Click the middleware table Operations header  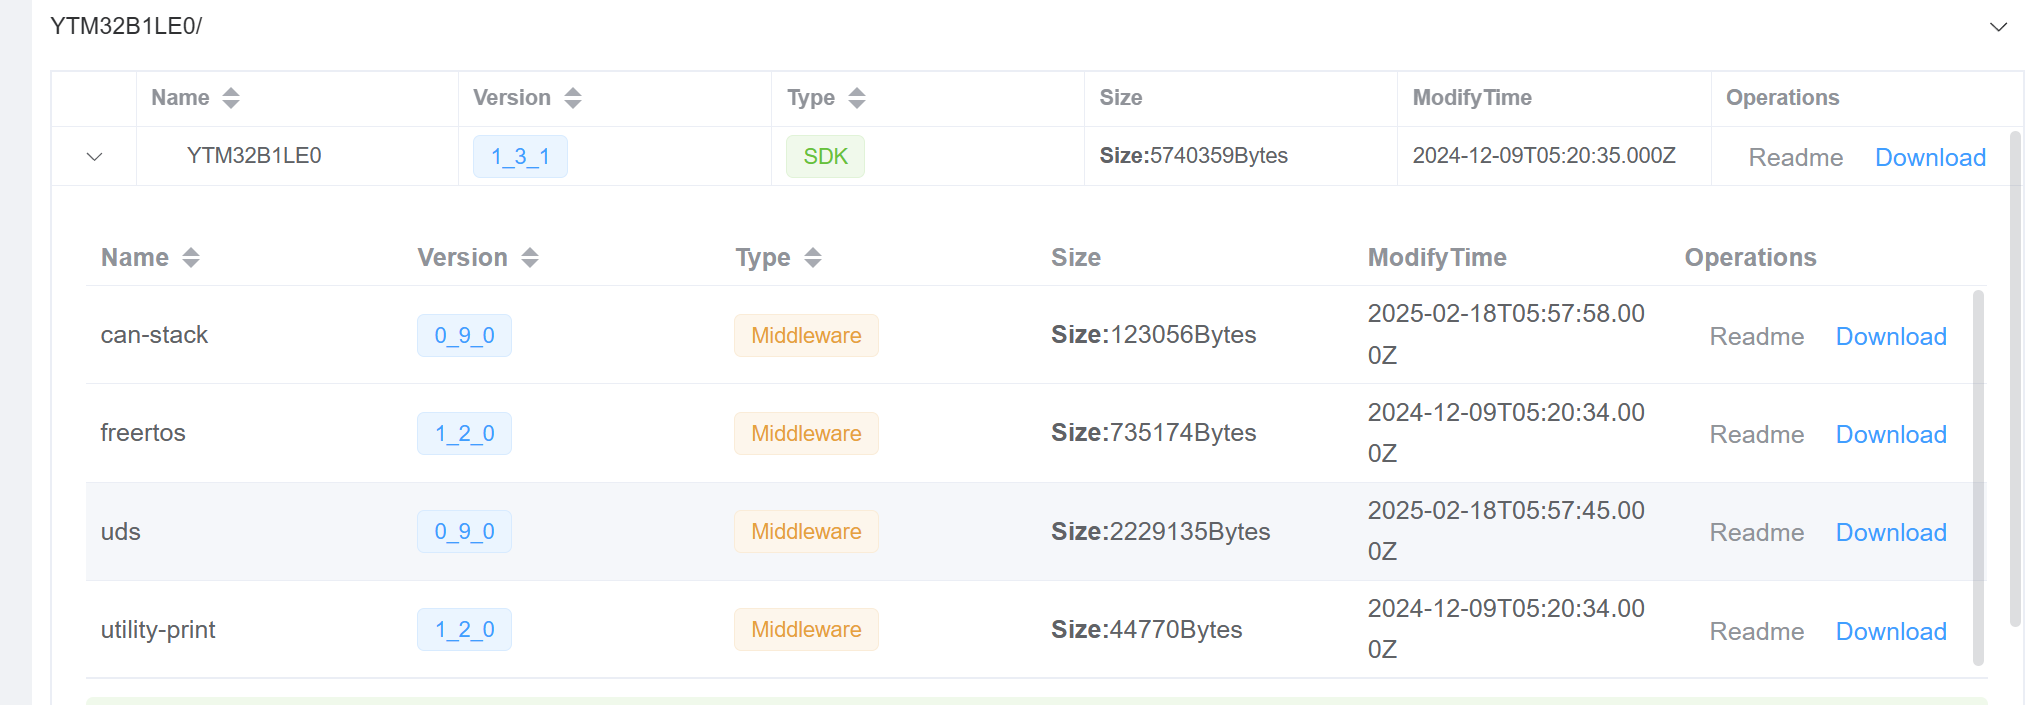(x=1750, y=258)
